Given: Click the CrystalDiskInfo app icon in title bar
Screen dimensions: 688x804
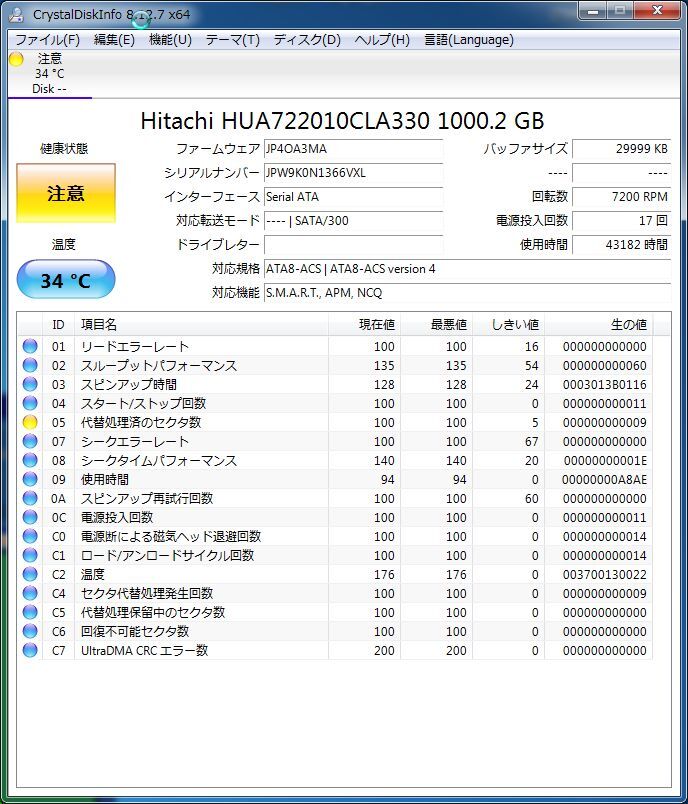Looking at the screenshot, I should pyautogui.click(x=16, y=14).
